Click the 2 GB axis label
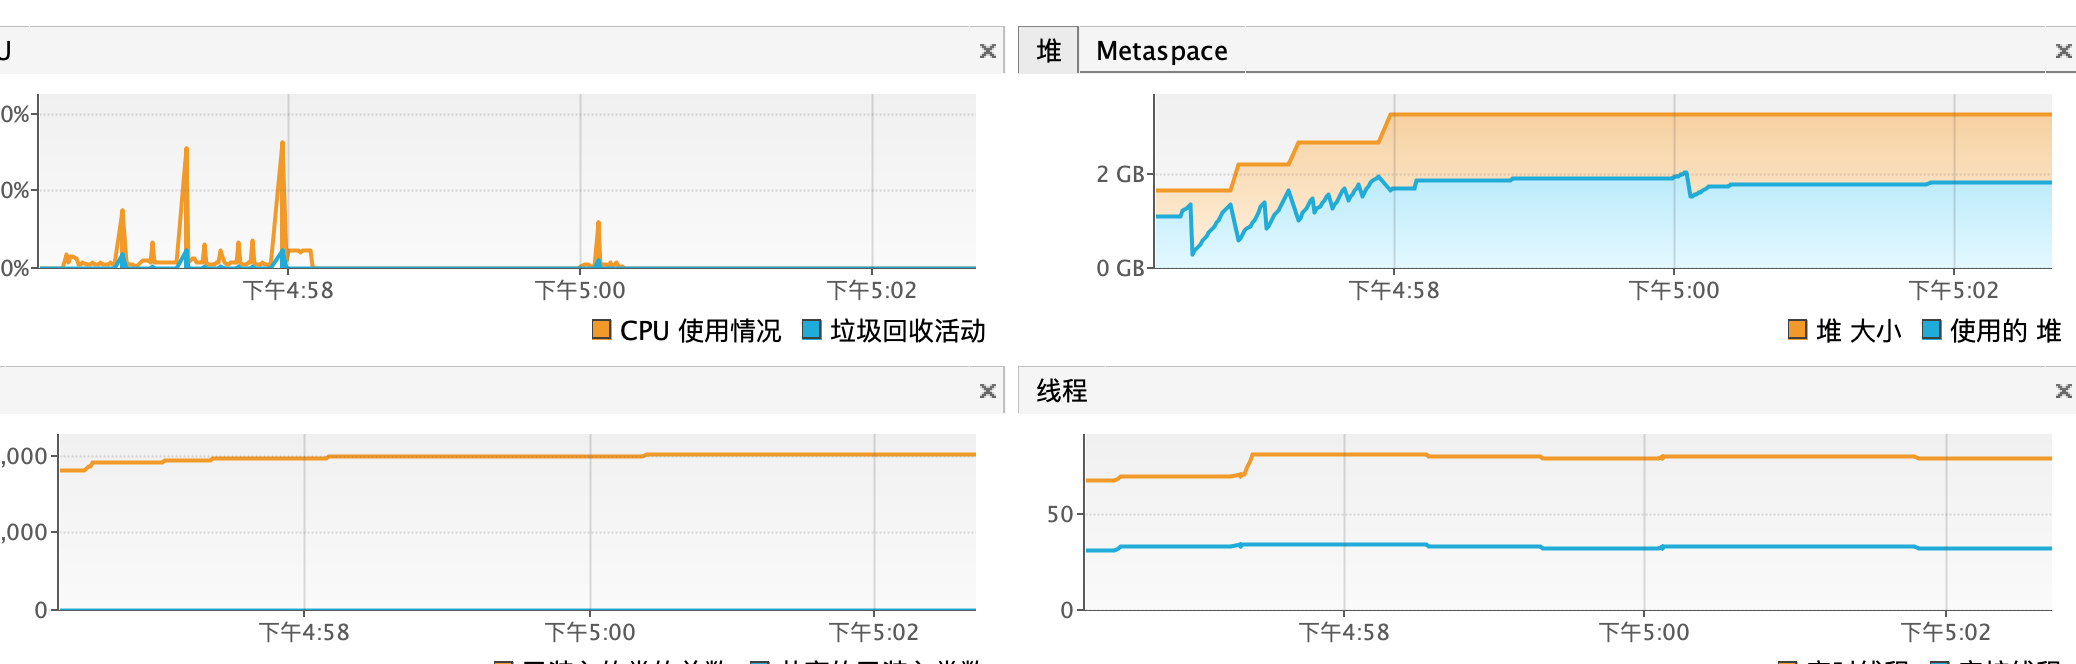 coord(1120,174)
